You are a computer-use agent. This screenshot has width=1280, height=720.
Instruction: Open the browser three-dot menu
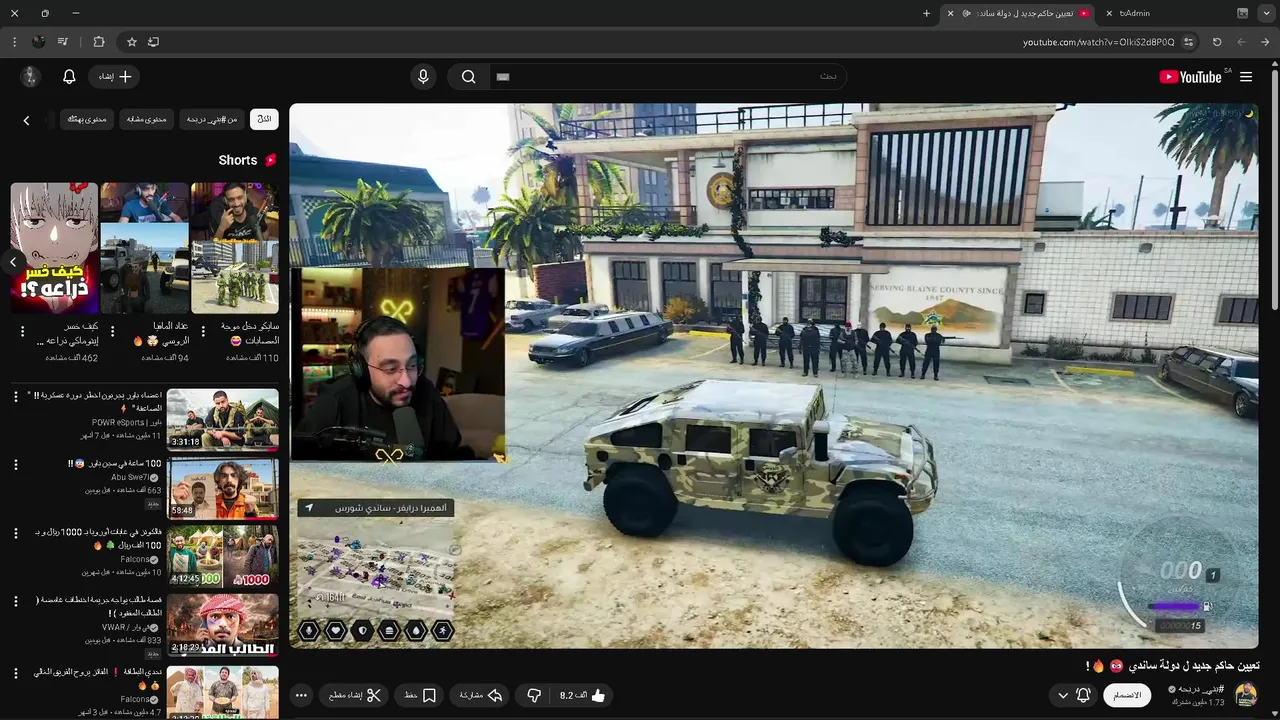coord(14,42)
